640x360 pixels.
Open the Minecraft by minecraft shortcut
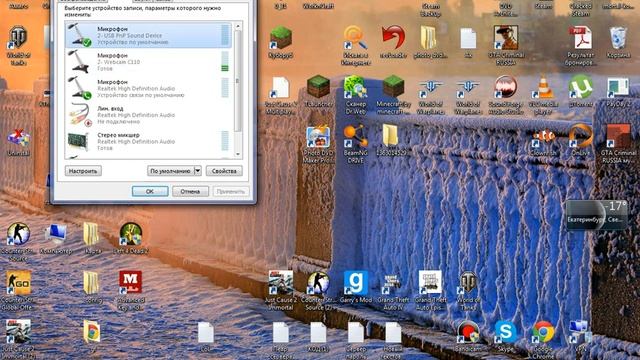pos(393,95)
